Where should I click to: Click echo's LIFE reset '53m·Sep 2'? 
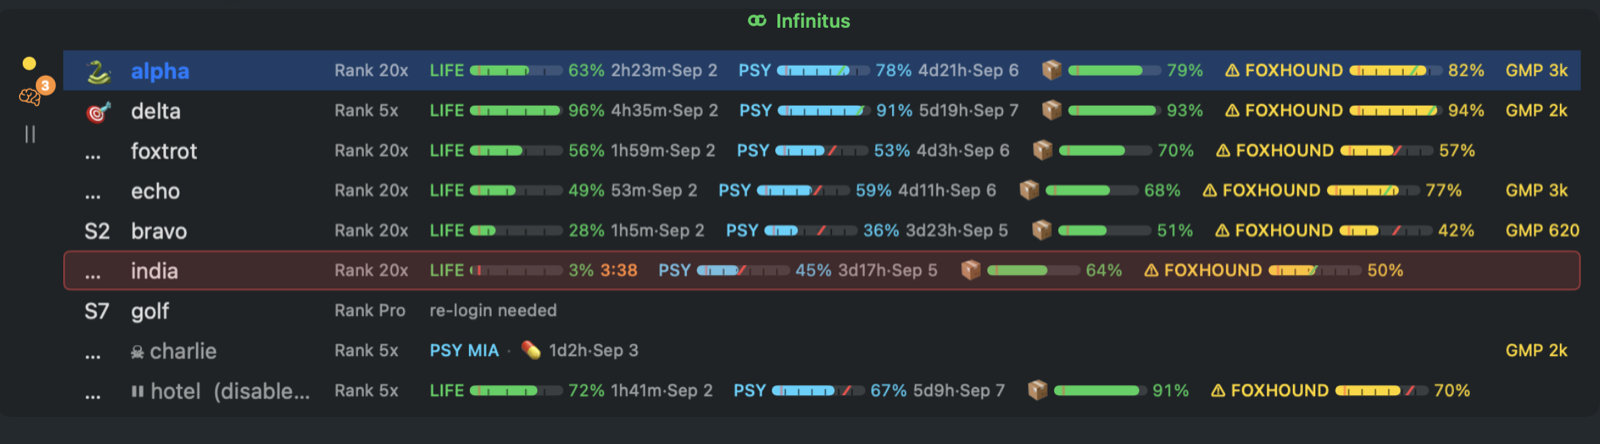654,191
